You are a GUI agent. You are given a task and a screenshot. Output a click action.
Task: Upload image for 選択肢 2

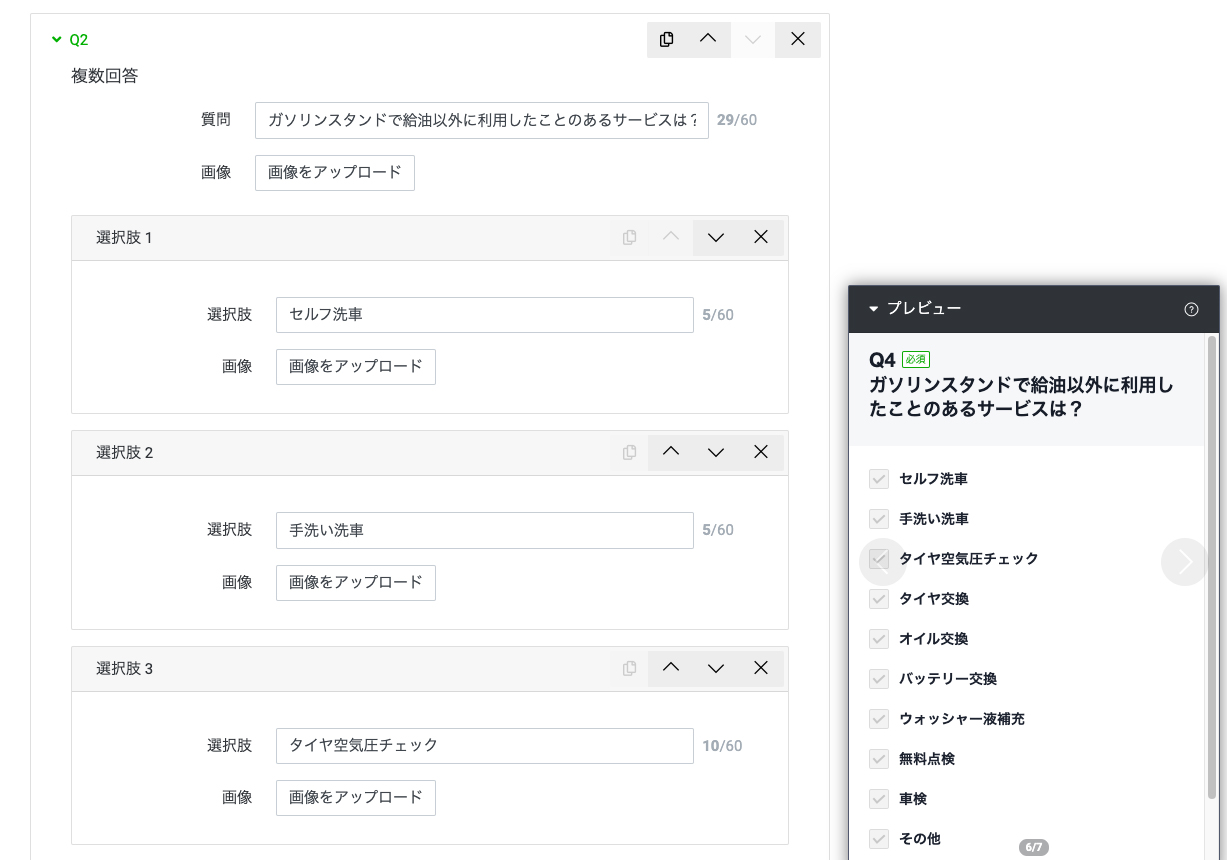coord(355,582)
